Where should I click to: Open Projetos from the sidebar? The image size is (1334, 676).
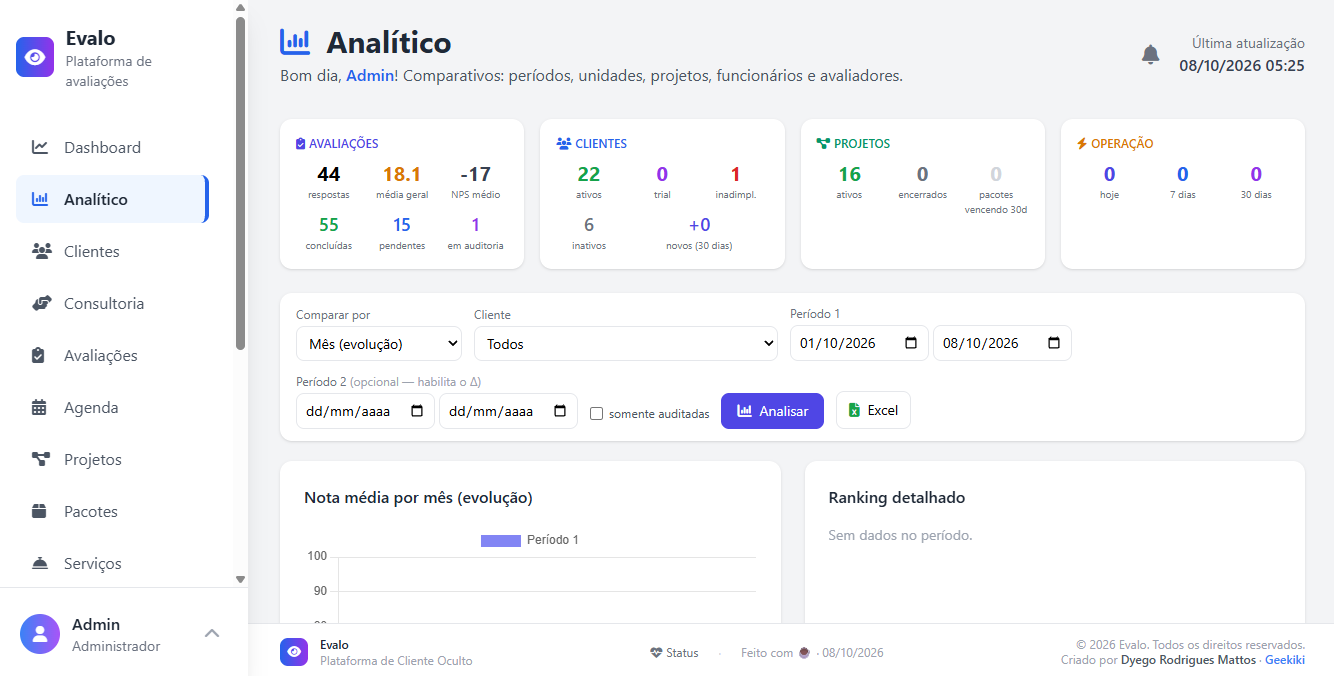click(x=111, y=459)
